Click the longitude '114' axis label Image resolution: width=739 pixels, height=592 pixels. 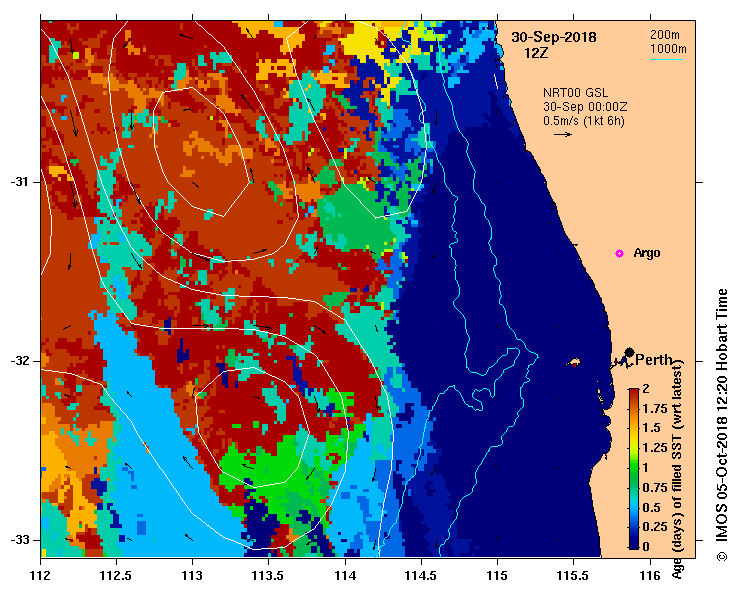[x=345, y=576]
